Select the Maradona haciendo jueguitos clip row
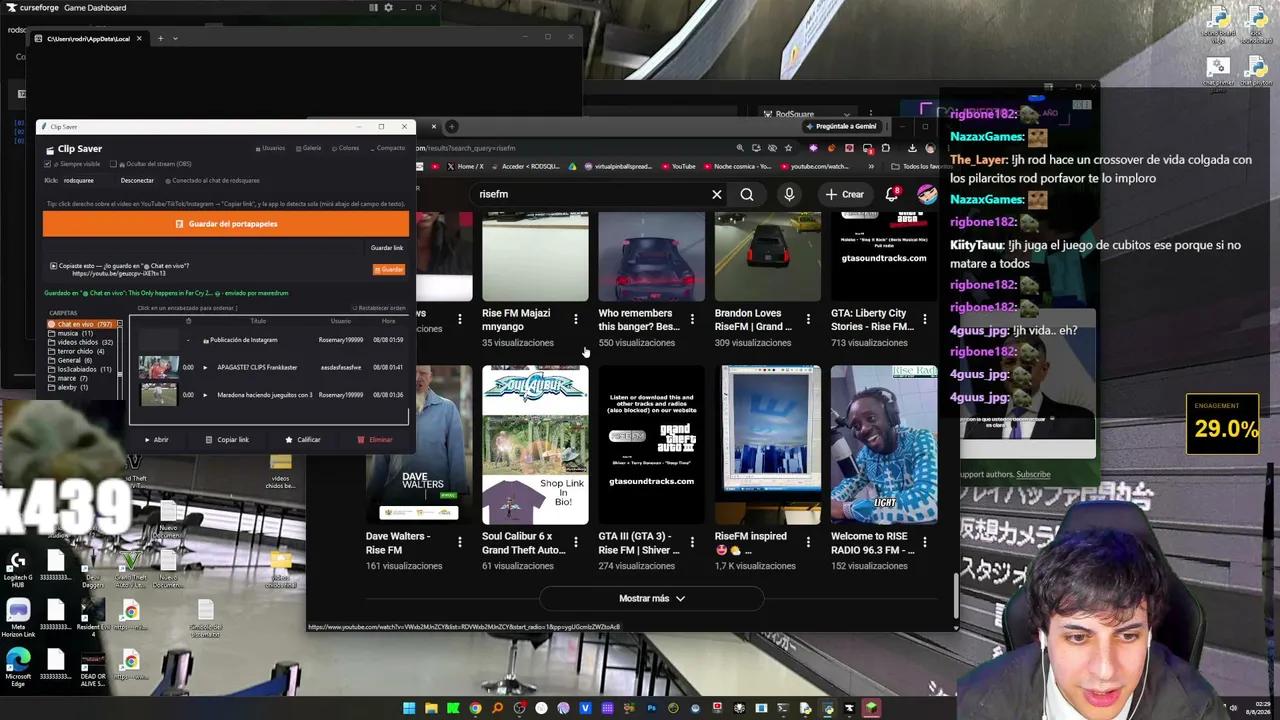The height and width of the screenshot is (720, 1280). coord(270,395)
